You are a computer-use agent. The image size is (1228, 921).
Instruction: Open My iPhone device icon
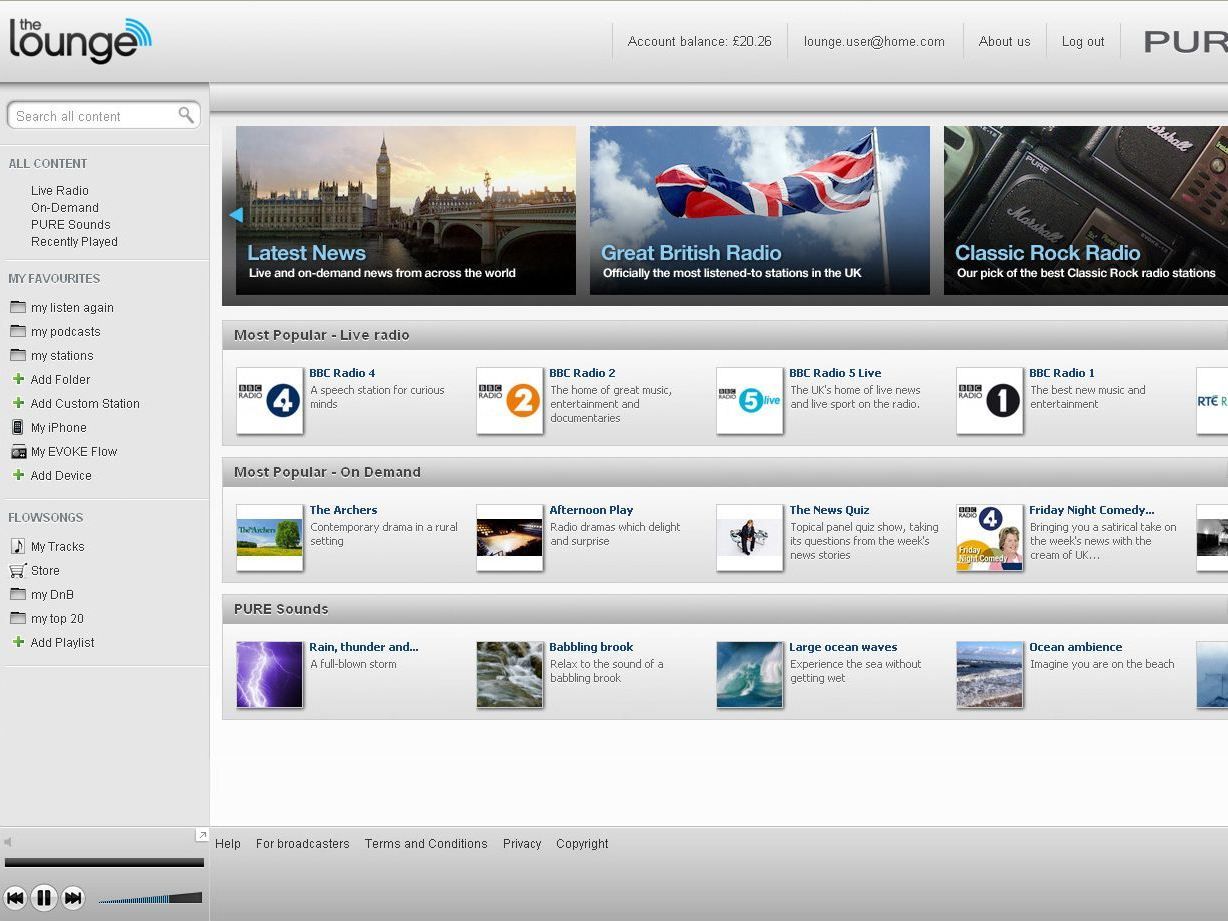tap(16, 427)
